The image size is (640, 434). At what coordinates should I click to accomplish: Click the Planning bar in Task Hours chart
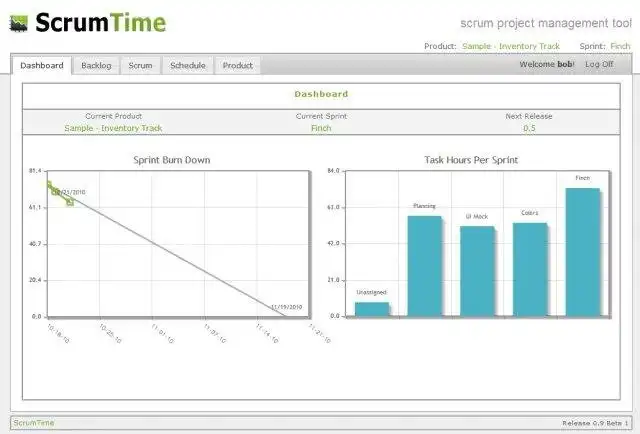[x=424, y=266]
